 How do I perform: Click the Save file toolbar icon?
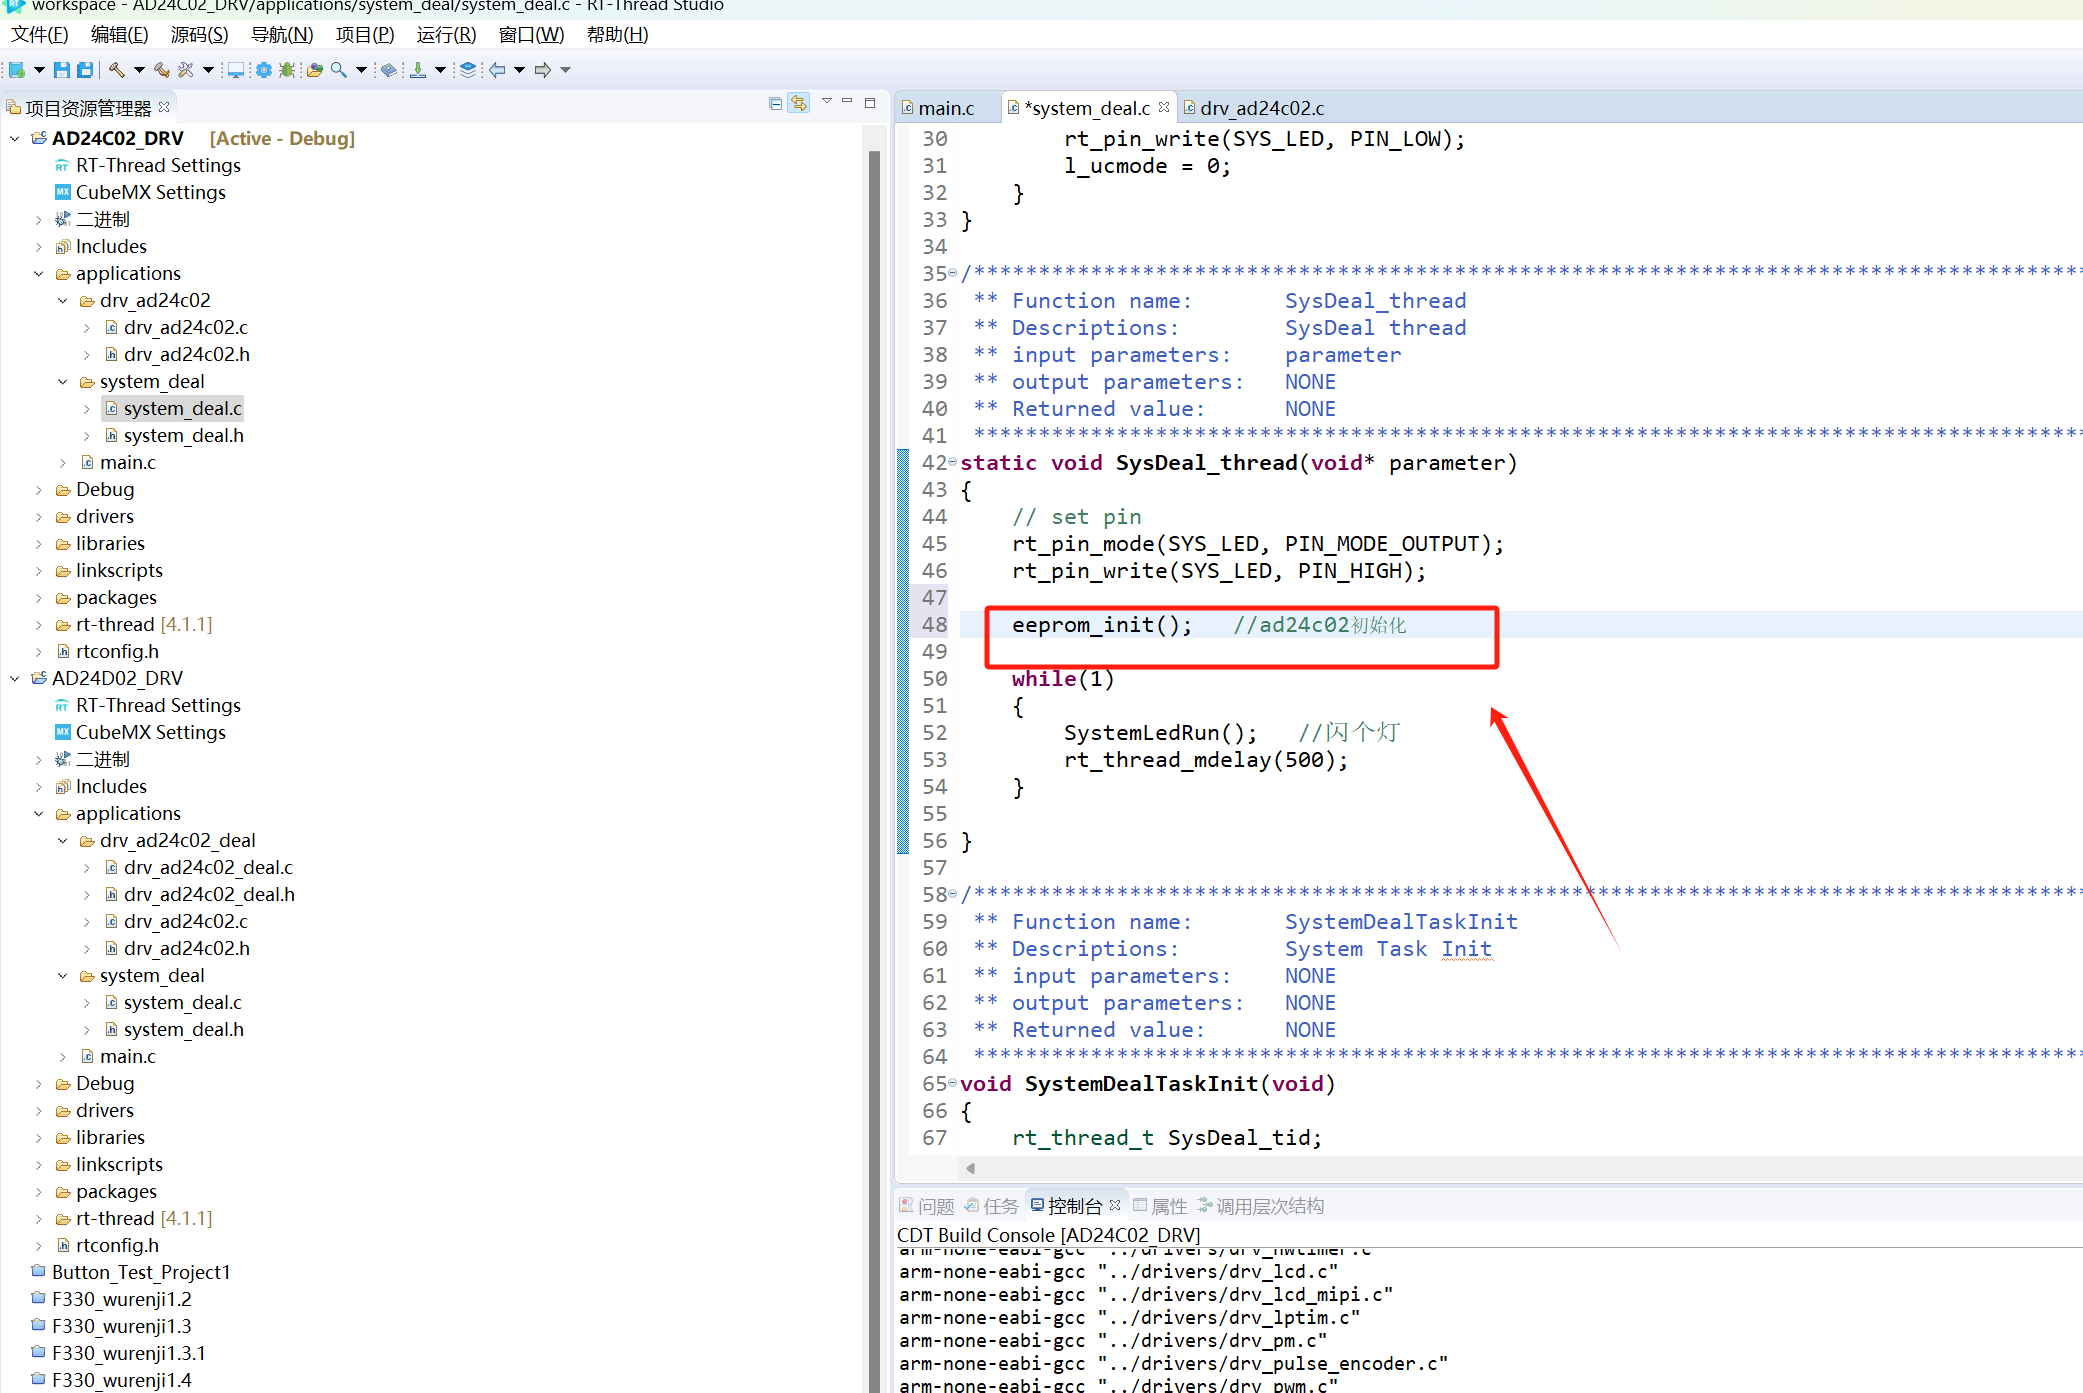(62, 70)
